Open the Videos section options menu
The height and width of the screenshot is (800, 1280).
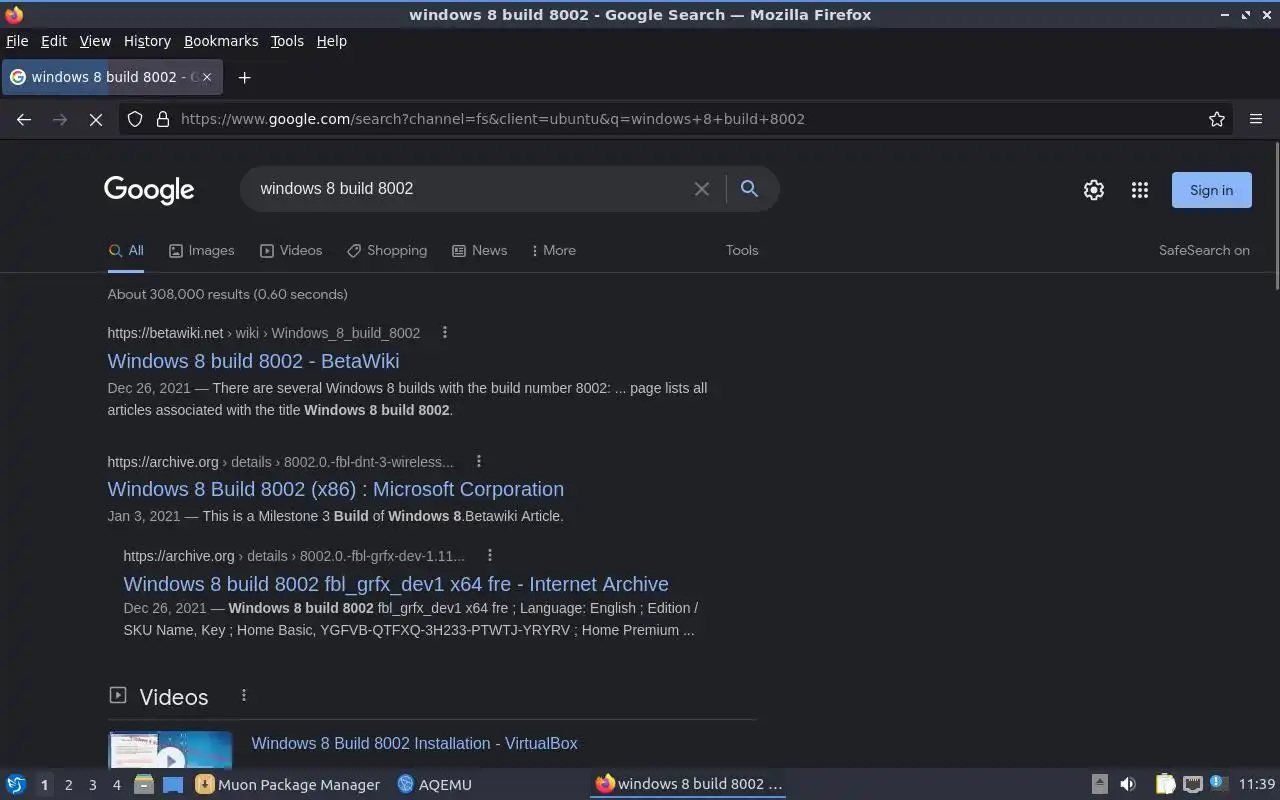[x=244, y=695]
